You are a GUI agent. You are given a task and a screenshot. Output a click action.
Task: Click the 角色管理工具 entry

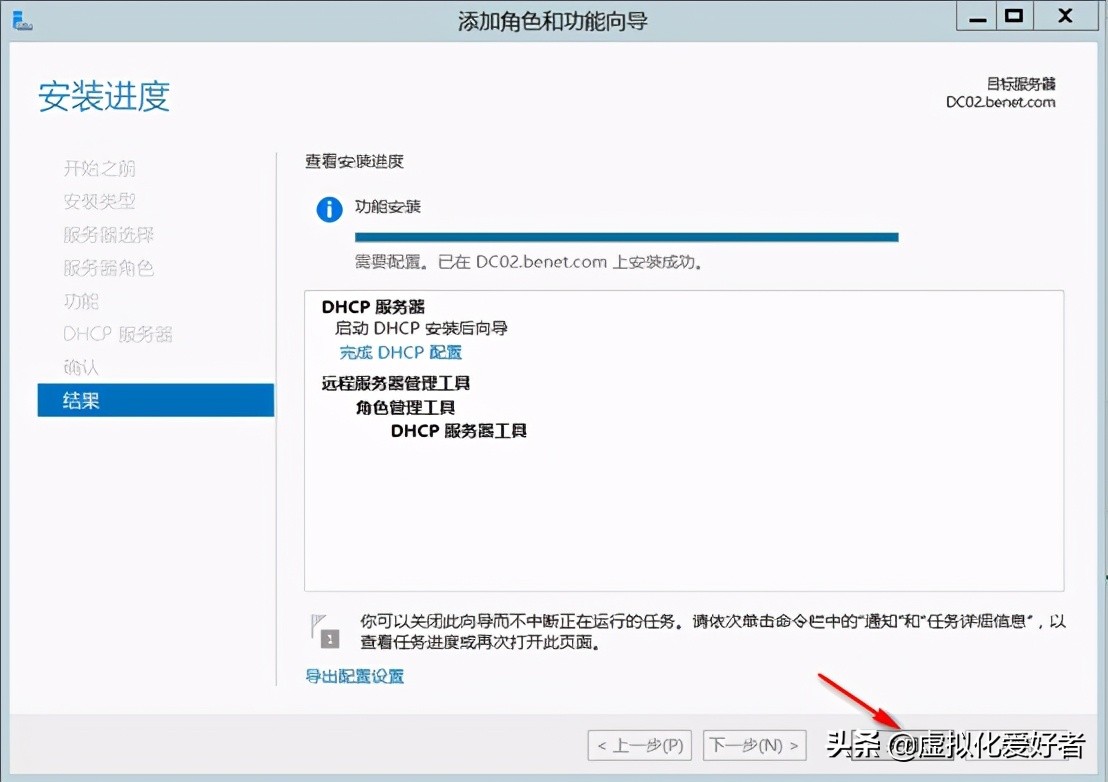(406, 407)
